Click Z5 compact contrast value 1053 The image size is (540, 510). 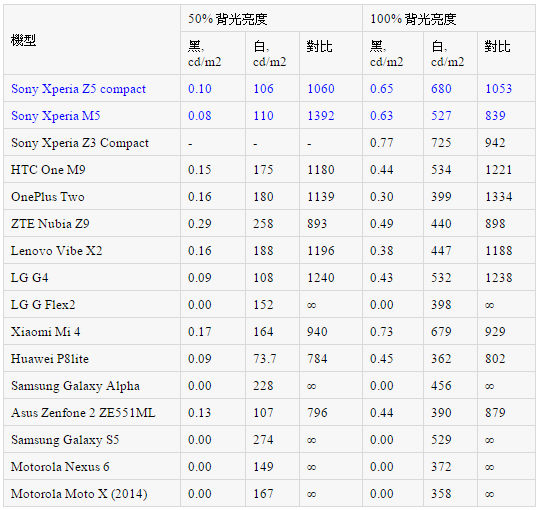click(x=499, y=89)
